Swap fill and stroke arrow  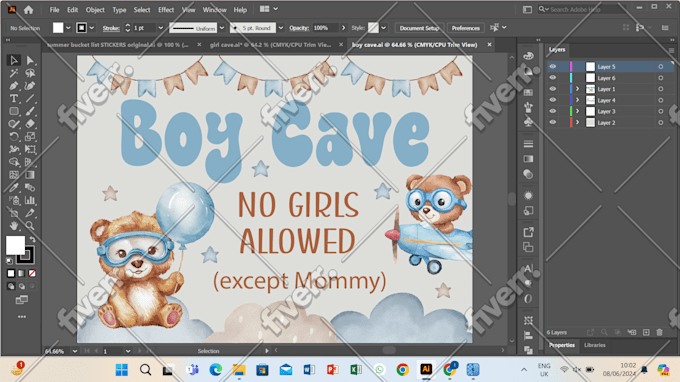(32, 239)
